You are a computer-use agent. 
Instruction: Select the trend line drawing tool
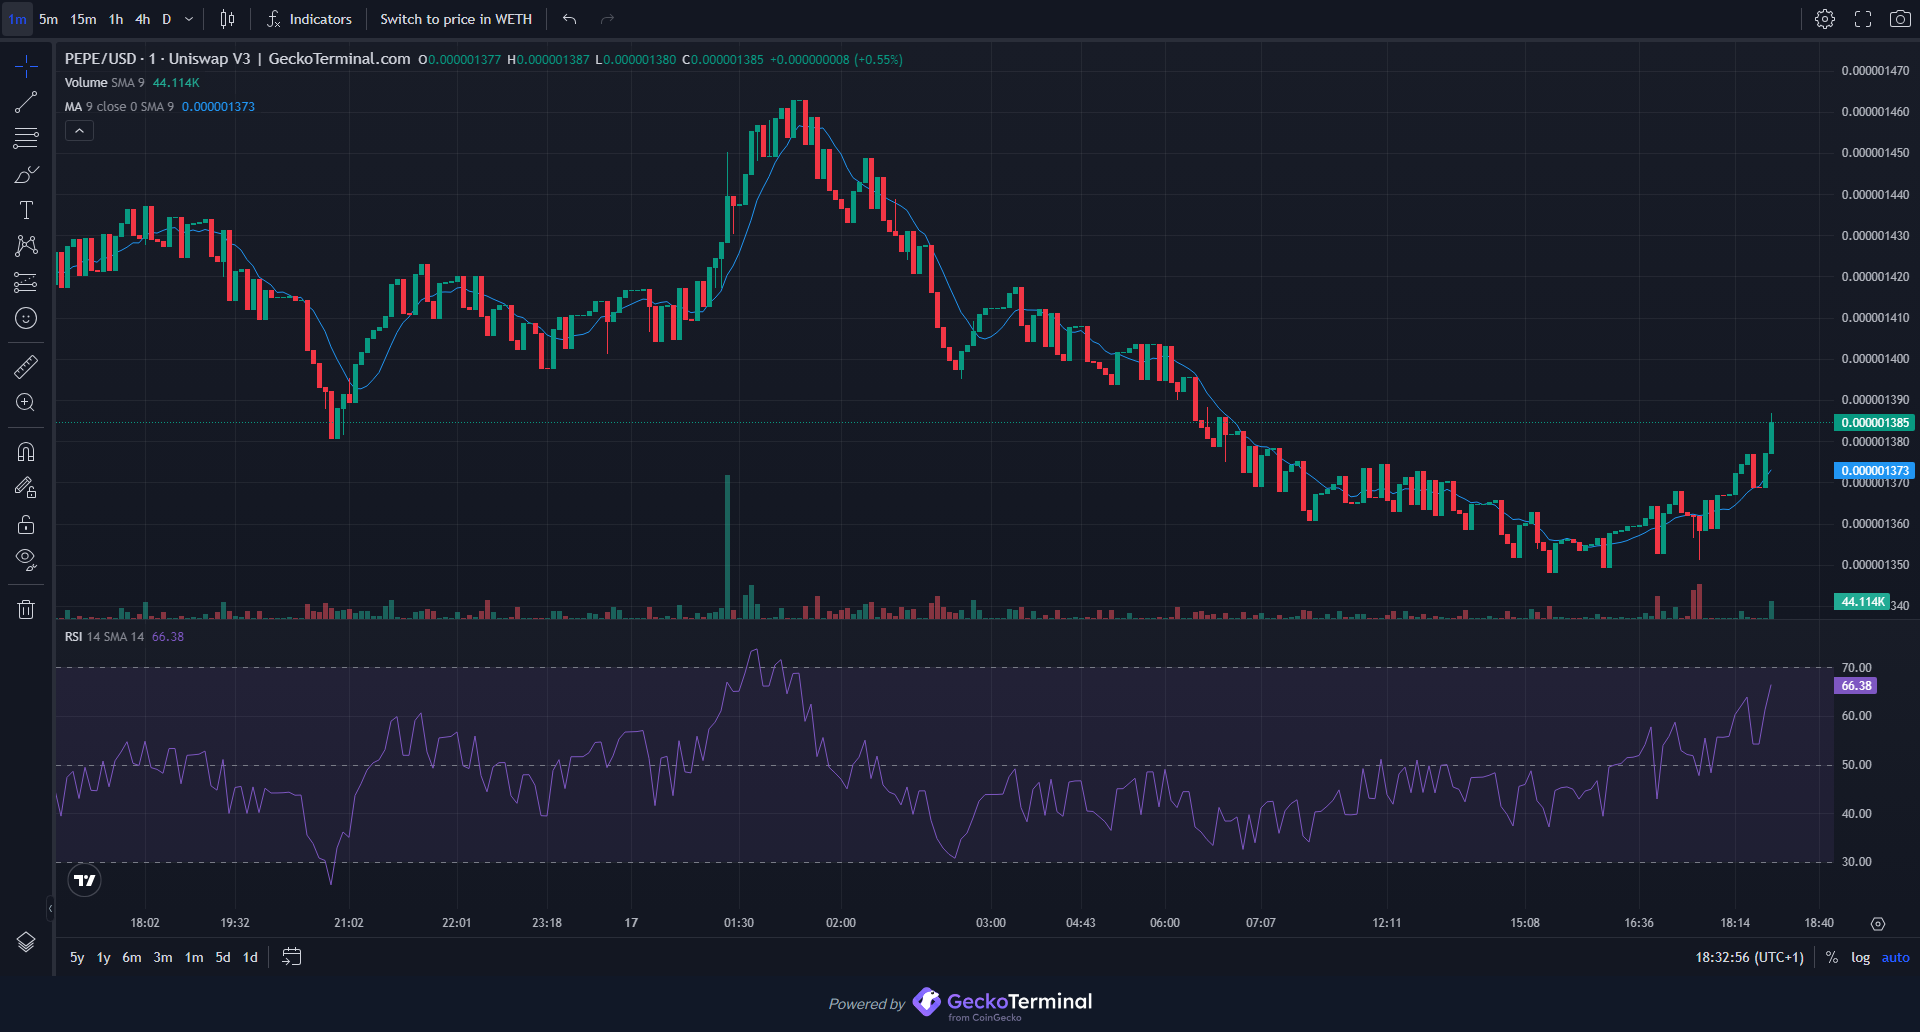26,102
